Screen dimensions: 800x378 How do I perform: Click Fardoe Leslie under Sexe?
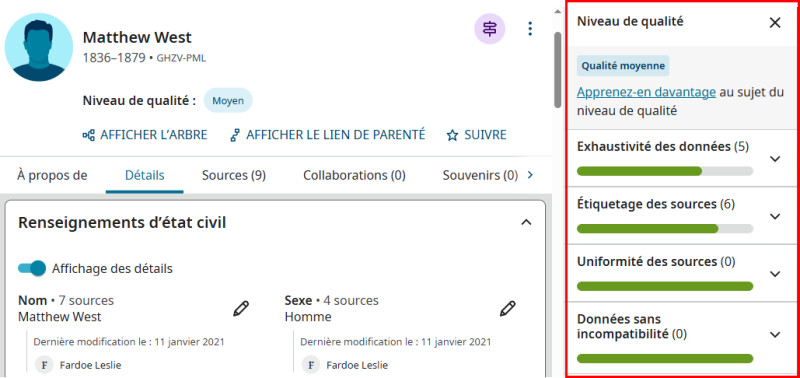click(357, 365)
